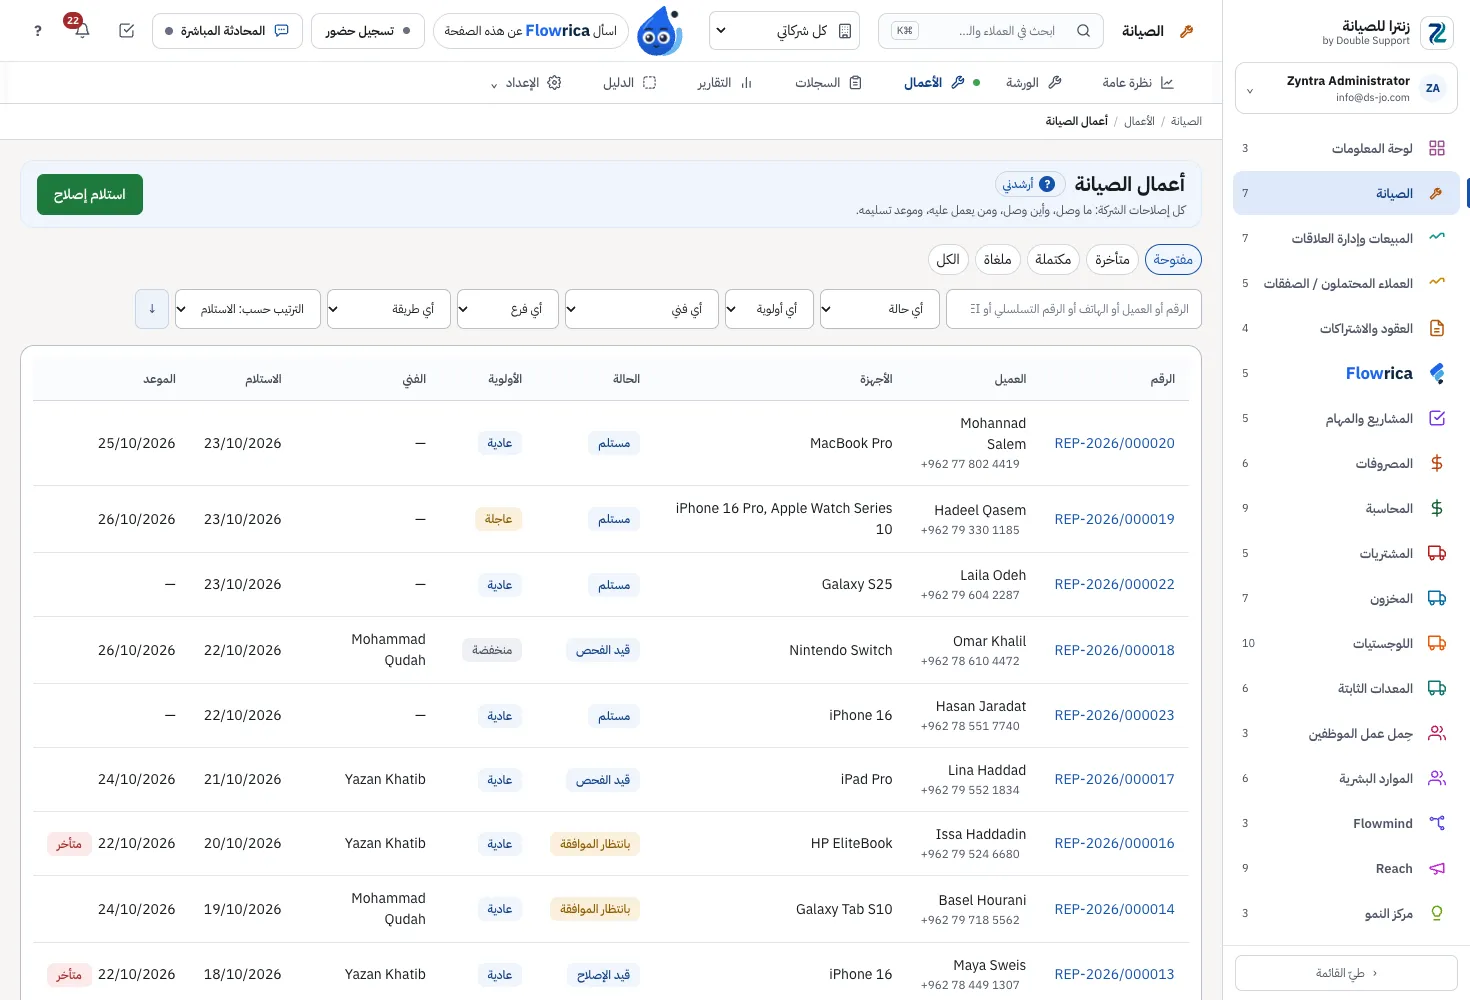Open the Inventory truck icon in sidebar
The width and height of the screenshot is (1470, 1000).
click(1437, 598)
